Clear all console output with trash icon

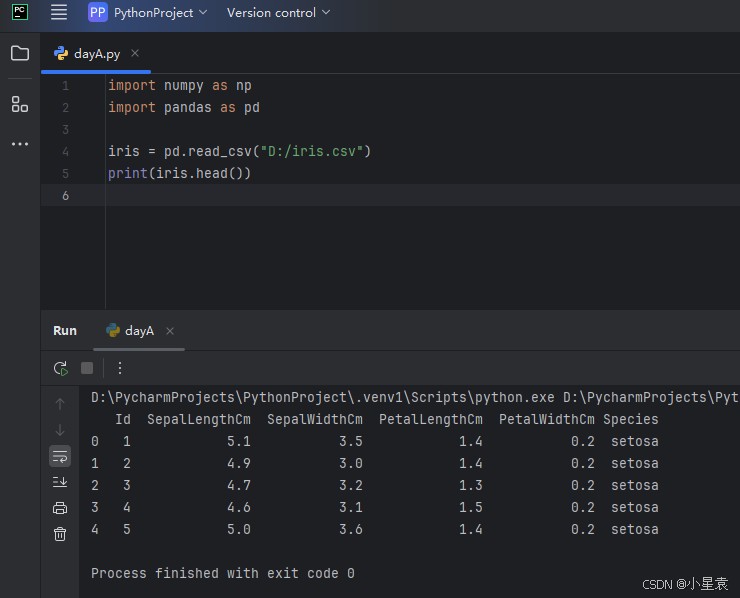[60, 534]
